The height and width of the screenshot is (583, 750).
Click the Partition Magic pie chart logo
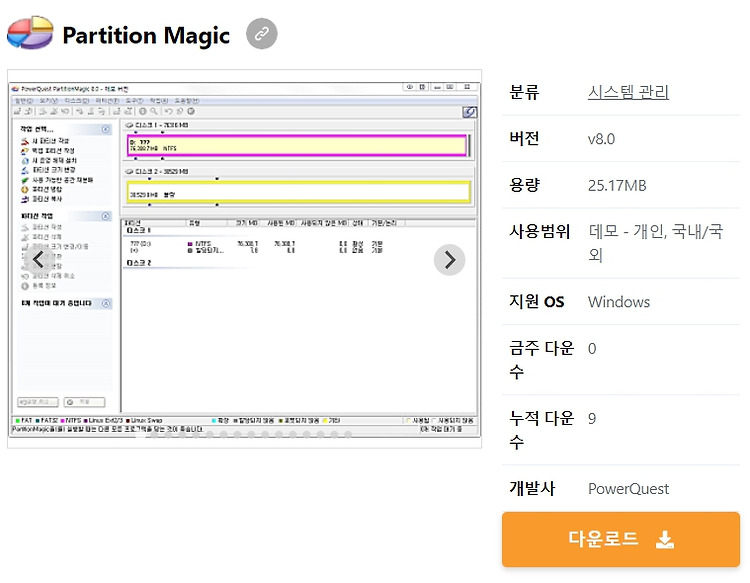pyautogui.click(x=30, y=33)
